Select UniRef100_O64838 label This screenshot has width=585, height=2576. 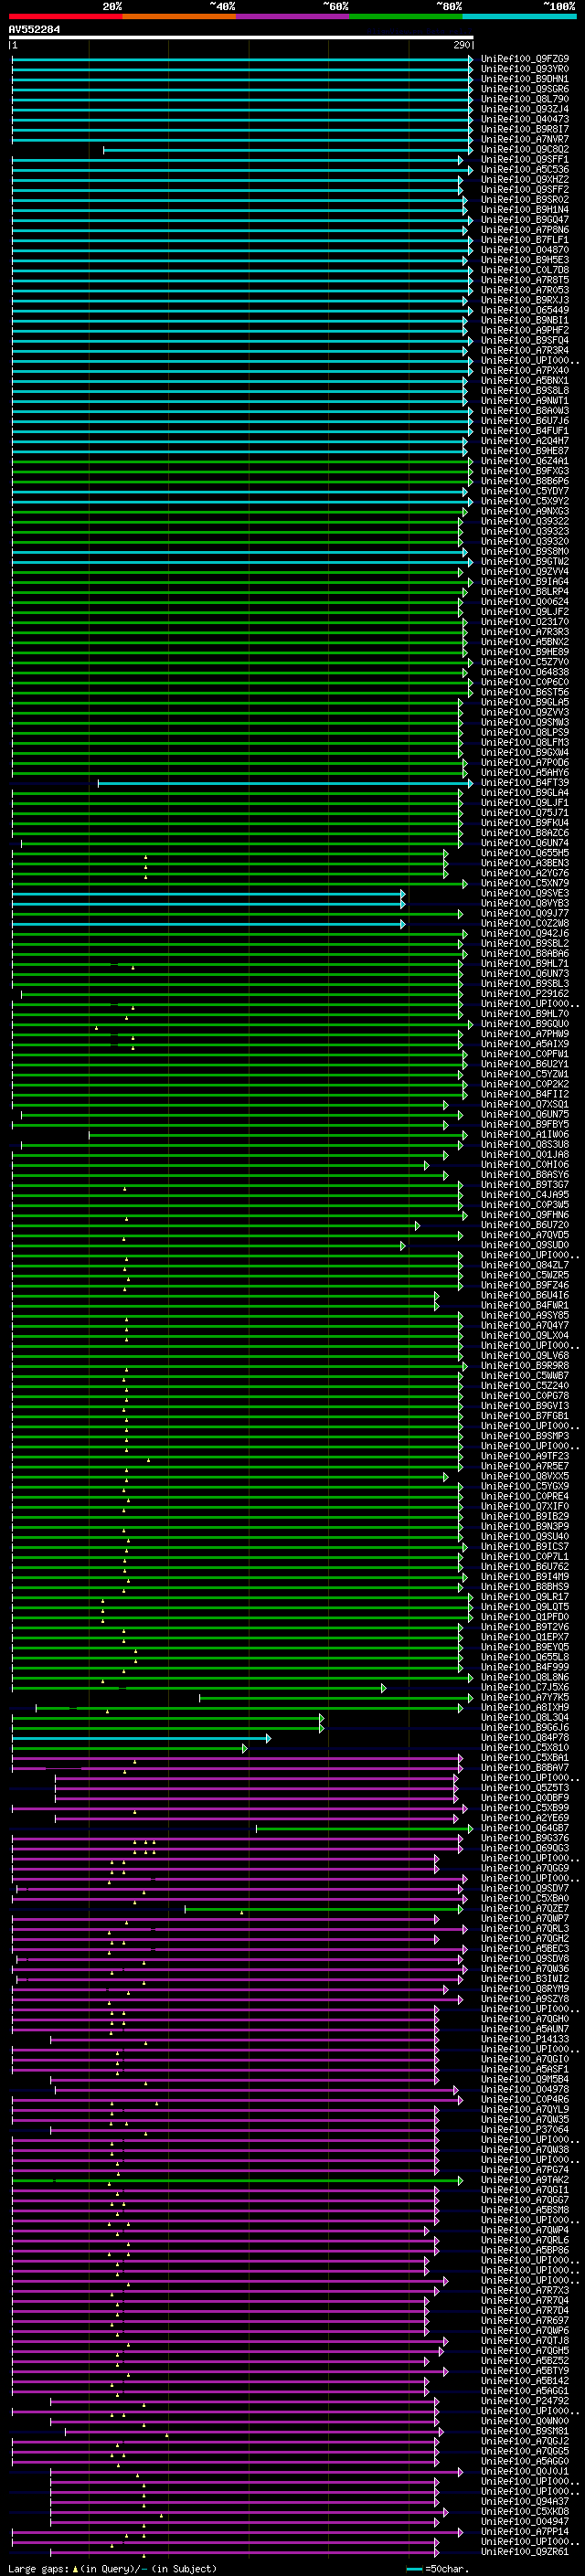pos(525,672)
